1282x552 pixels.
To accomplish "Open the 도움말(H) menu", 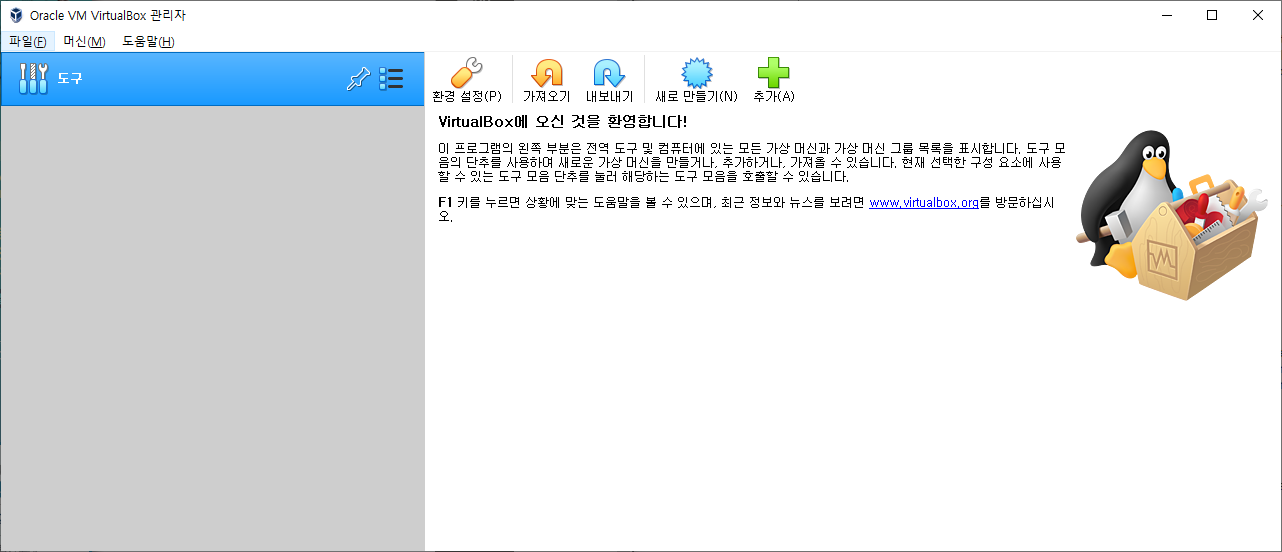I will point(148,41).
